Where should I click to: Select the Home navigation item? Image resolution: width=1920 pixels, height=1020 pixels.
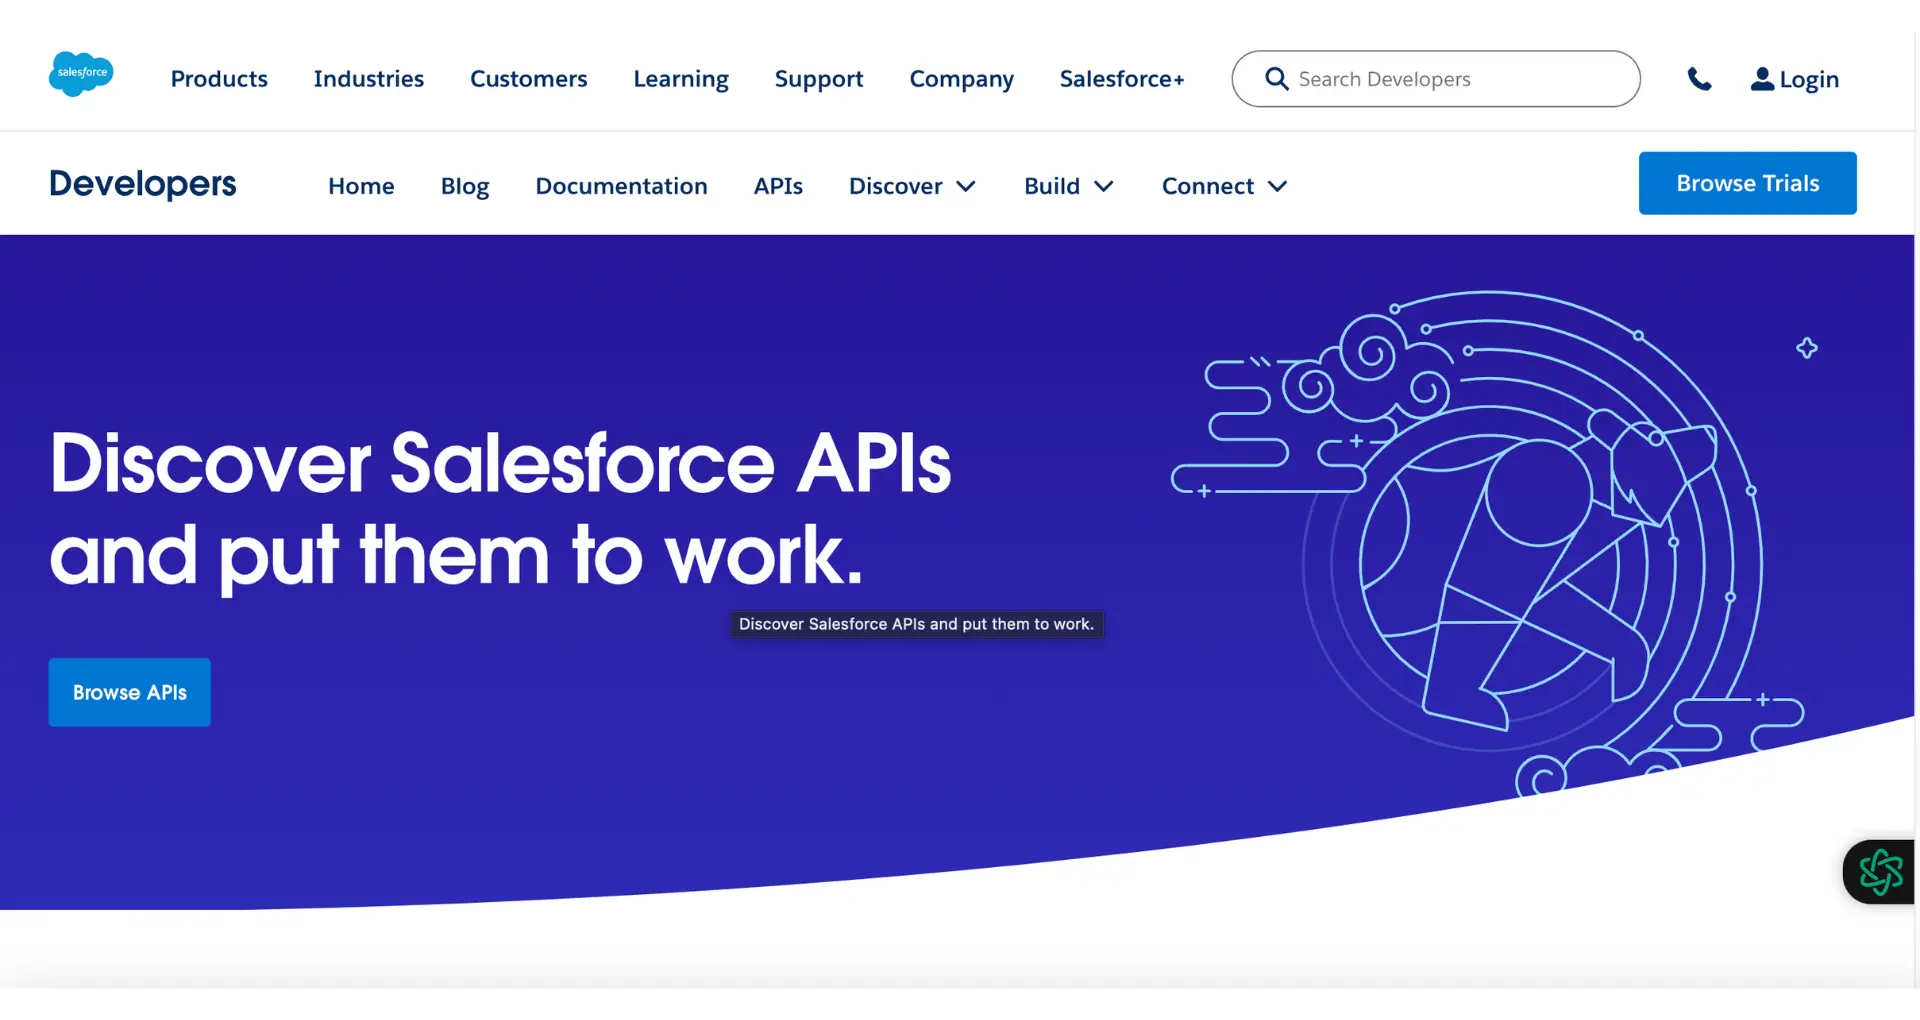(x=361, y=186)
